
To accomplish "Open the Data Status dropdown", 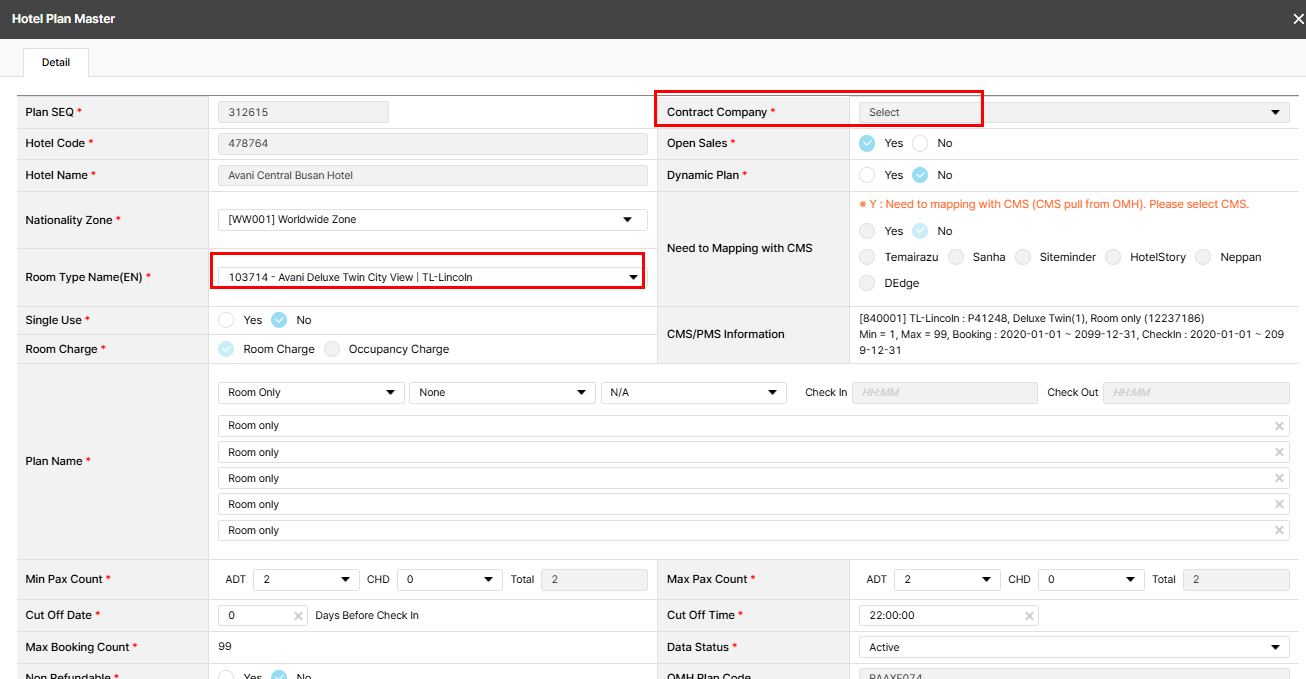I will (1073, 647).
